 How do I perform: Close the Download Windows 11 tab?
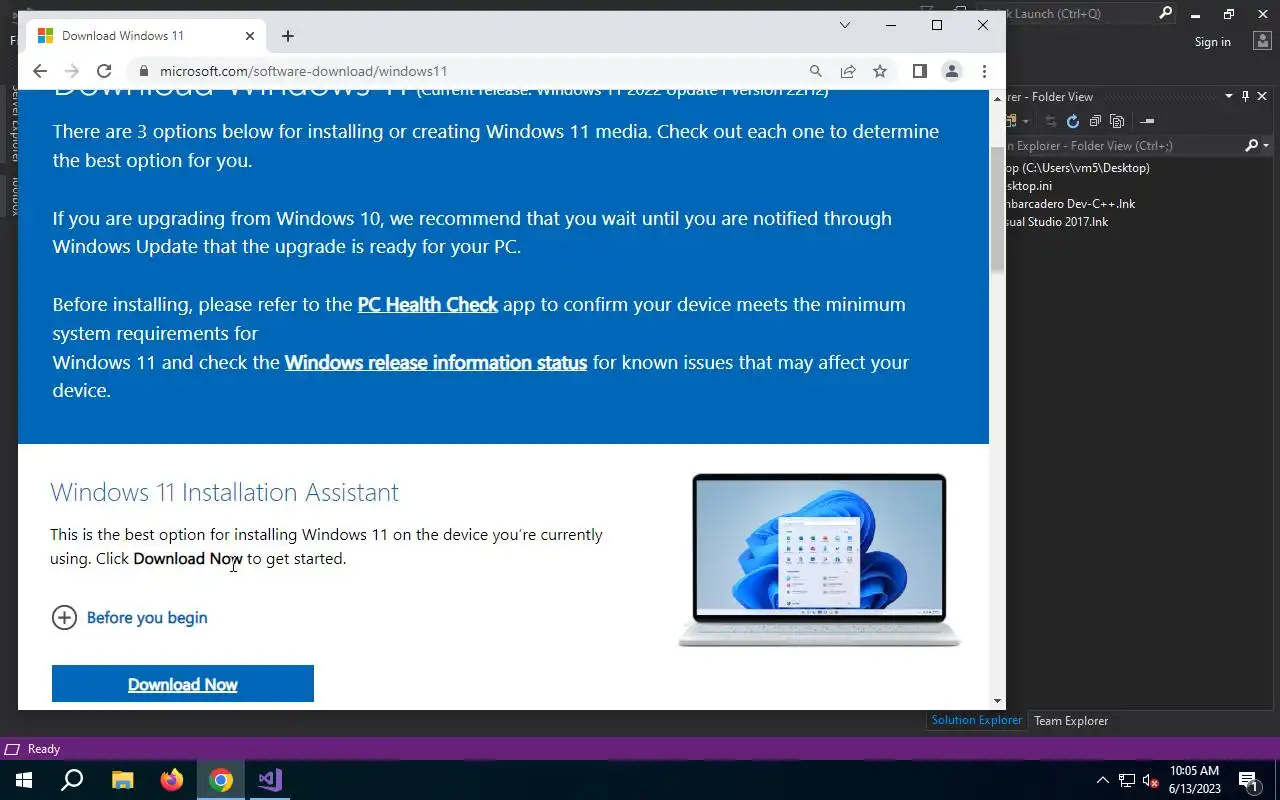coord(250,36)
